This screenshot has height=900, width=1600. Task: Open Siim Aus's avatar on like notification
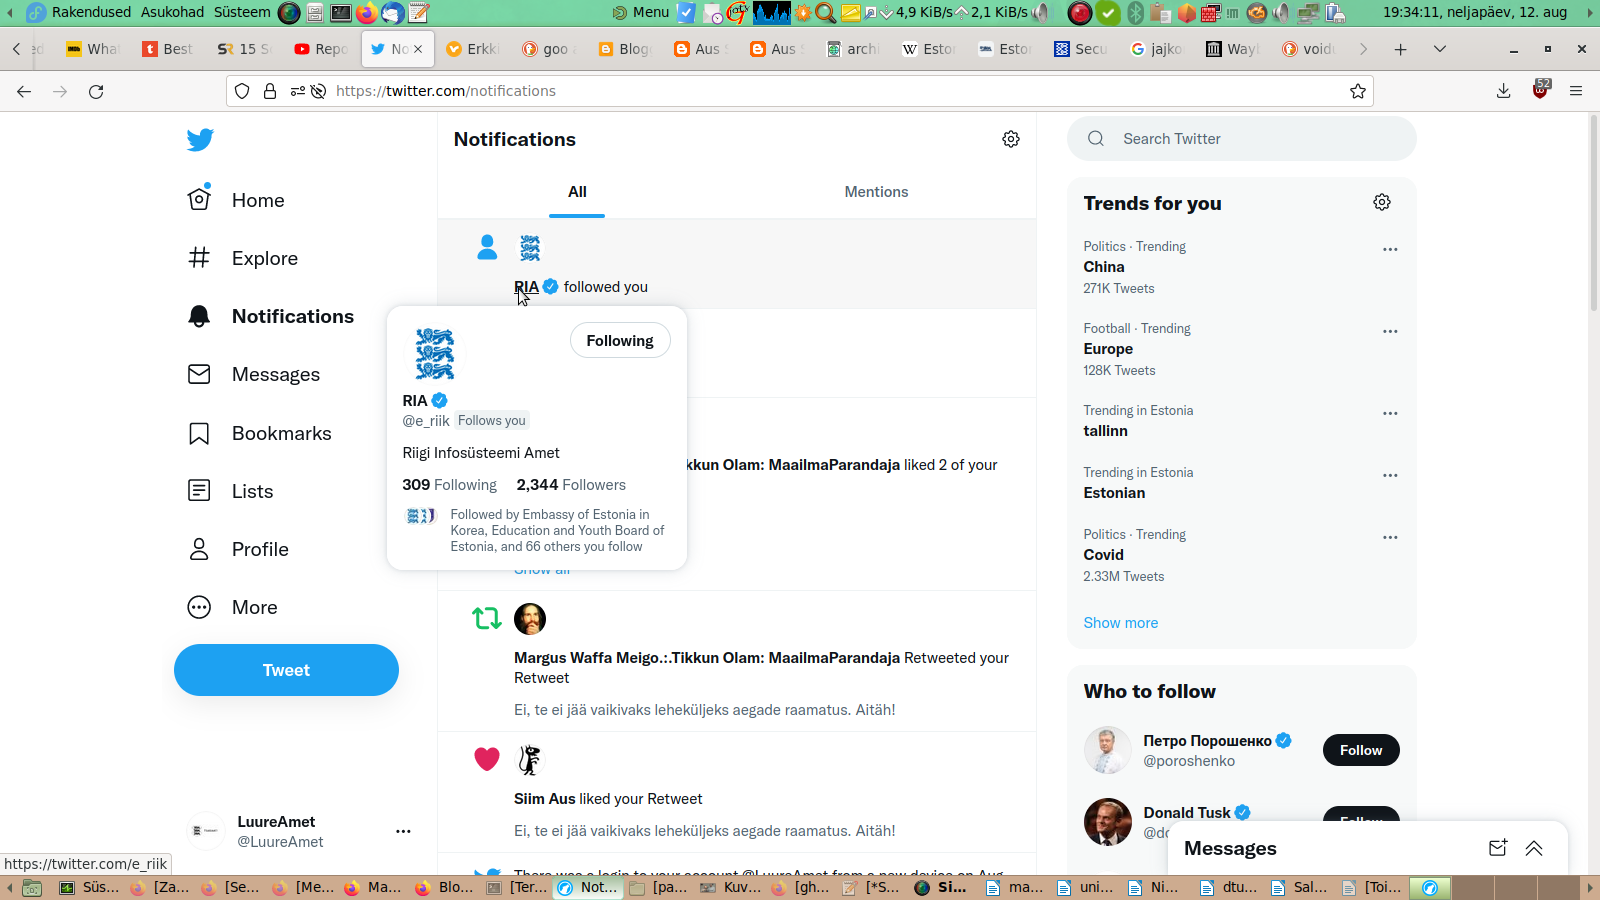[530, 760]
